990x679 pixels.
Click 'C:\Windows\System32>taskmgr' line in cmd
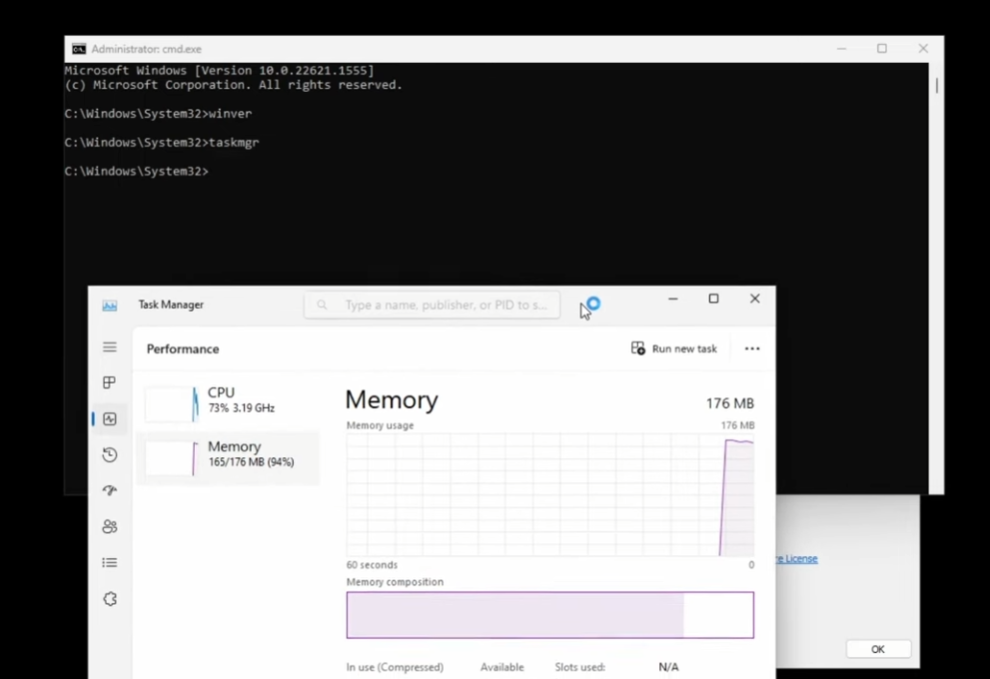click(x=162, y=143)
